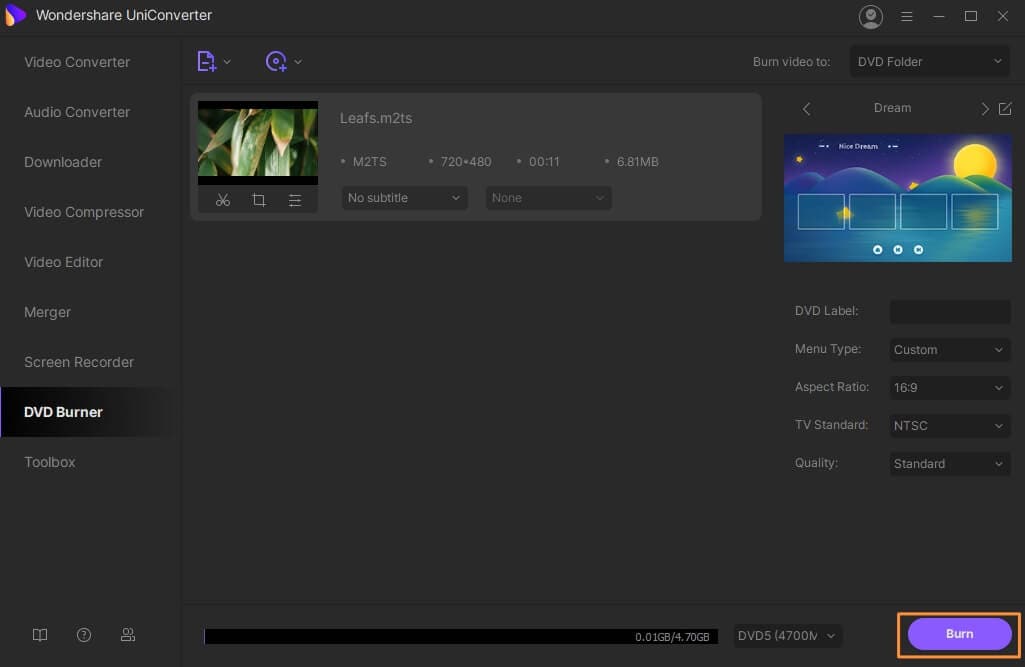
Task: Select DVD Burner in sidebar
Action: [x=63, y=412]
